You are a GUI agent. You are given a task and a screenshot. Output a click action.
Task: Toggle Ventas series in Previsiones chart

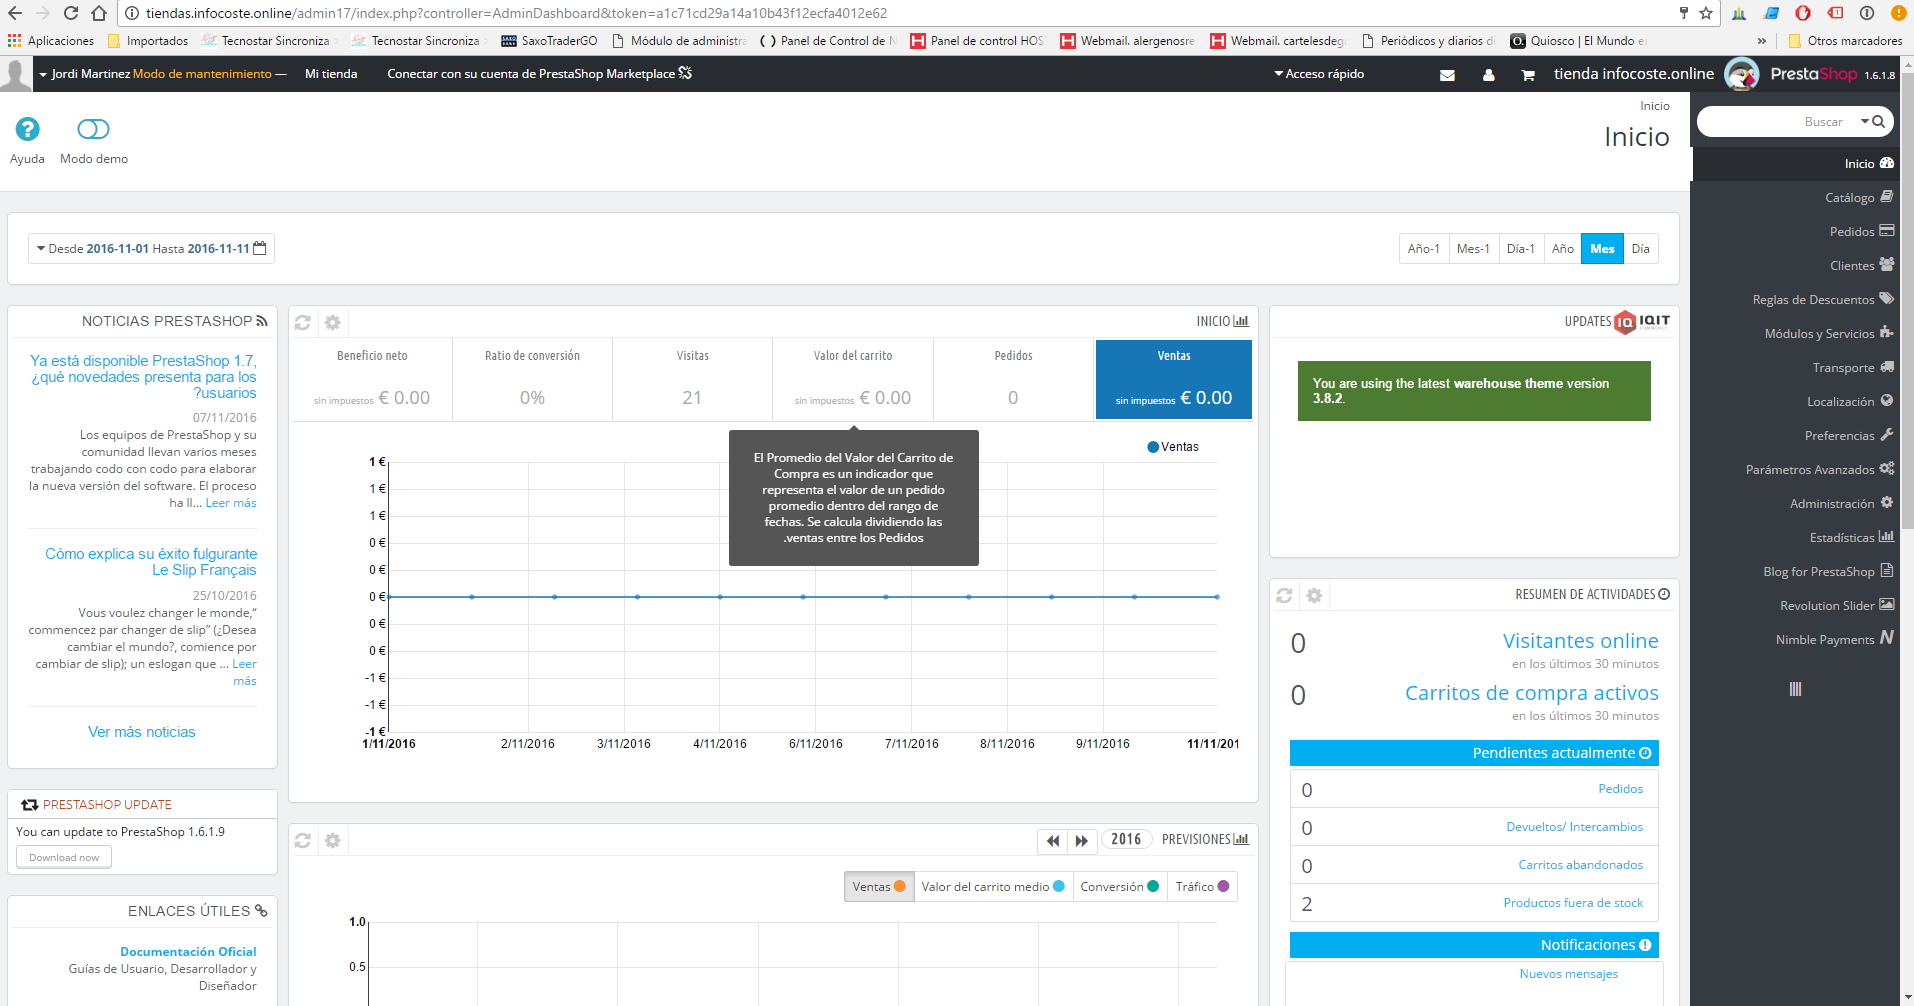point(879,887)
